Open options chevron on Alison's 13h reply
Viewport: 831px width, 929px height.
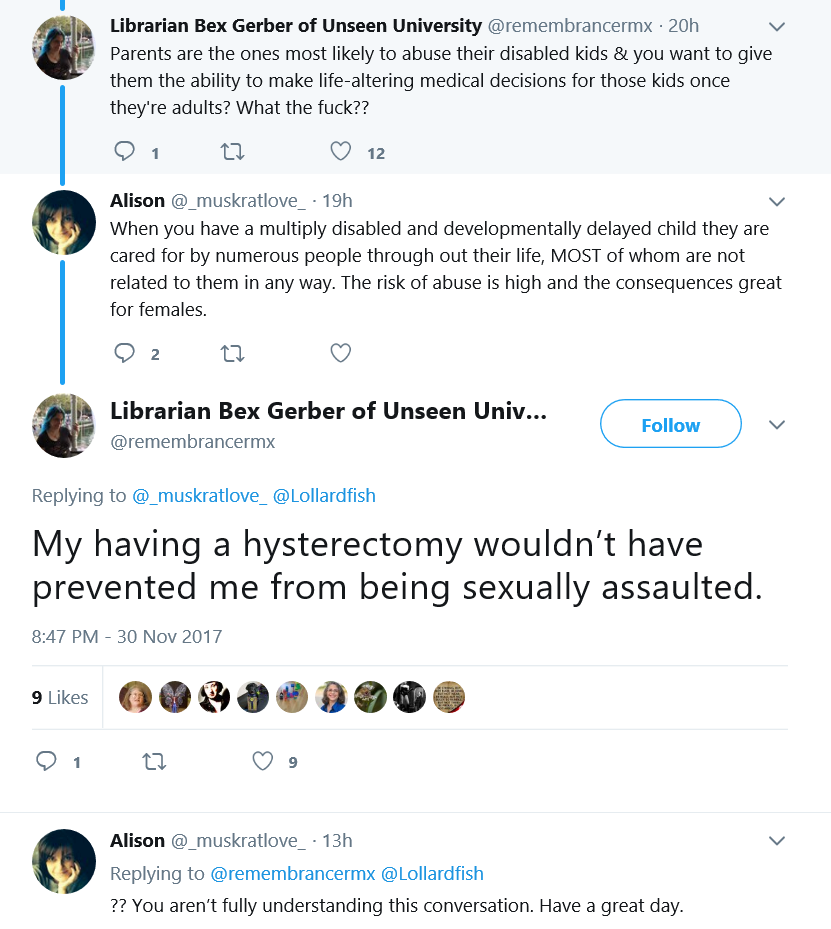777,841
